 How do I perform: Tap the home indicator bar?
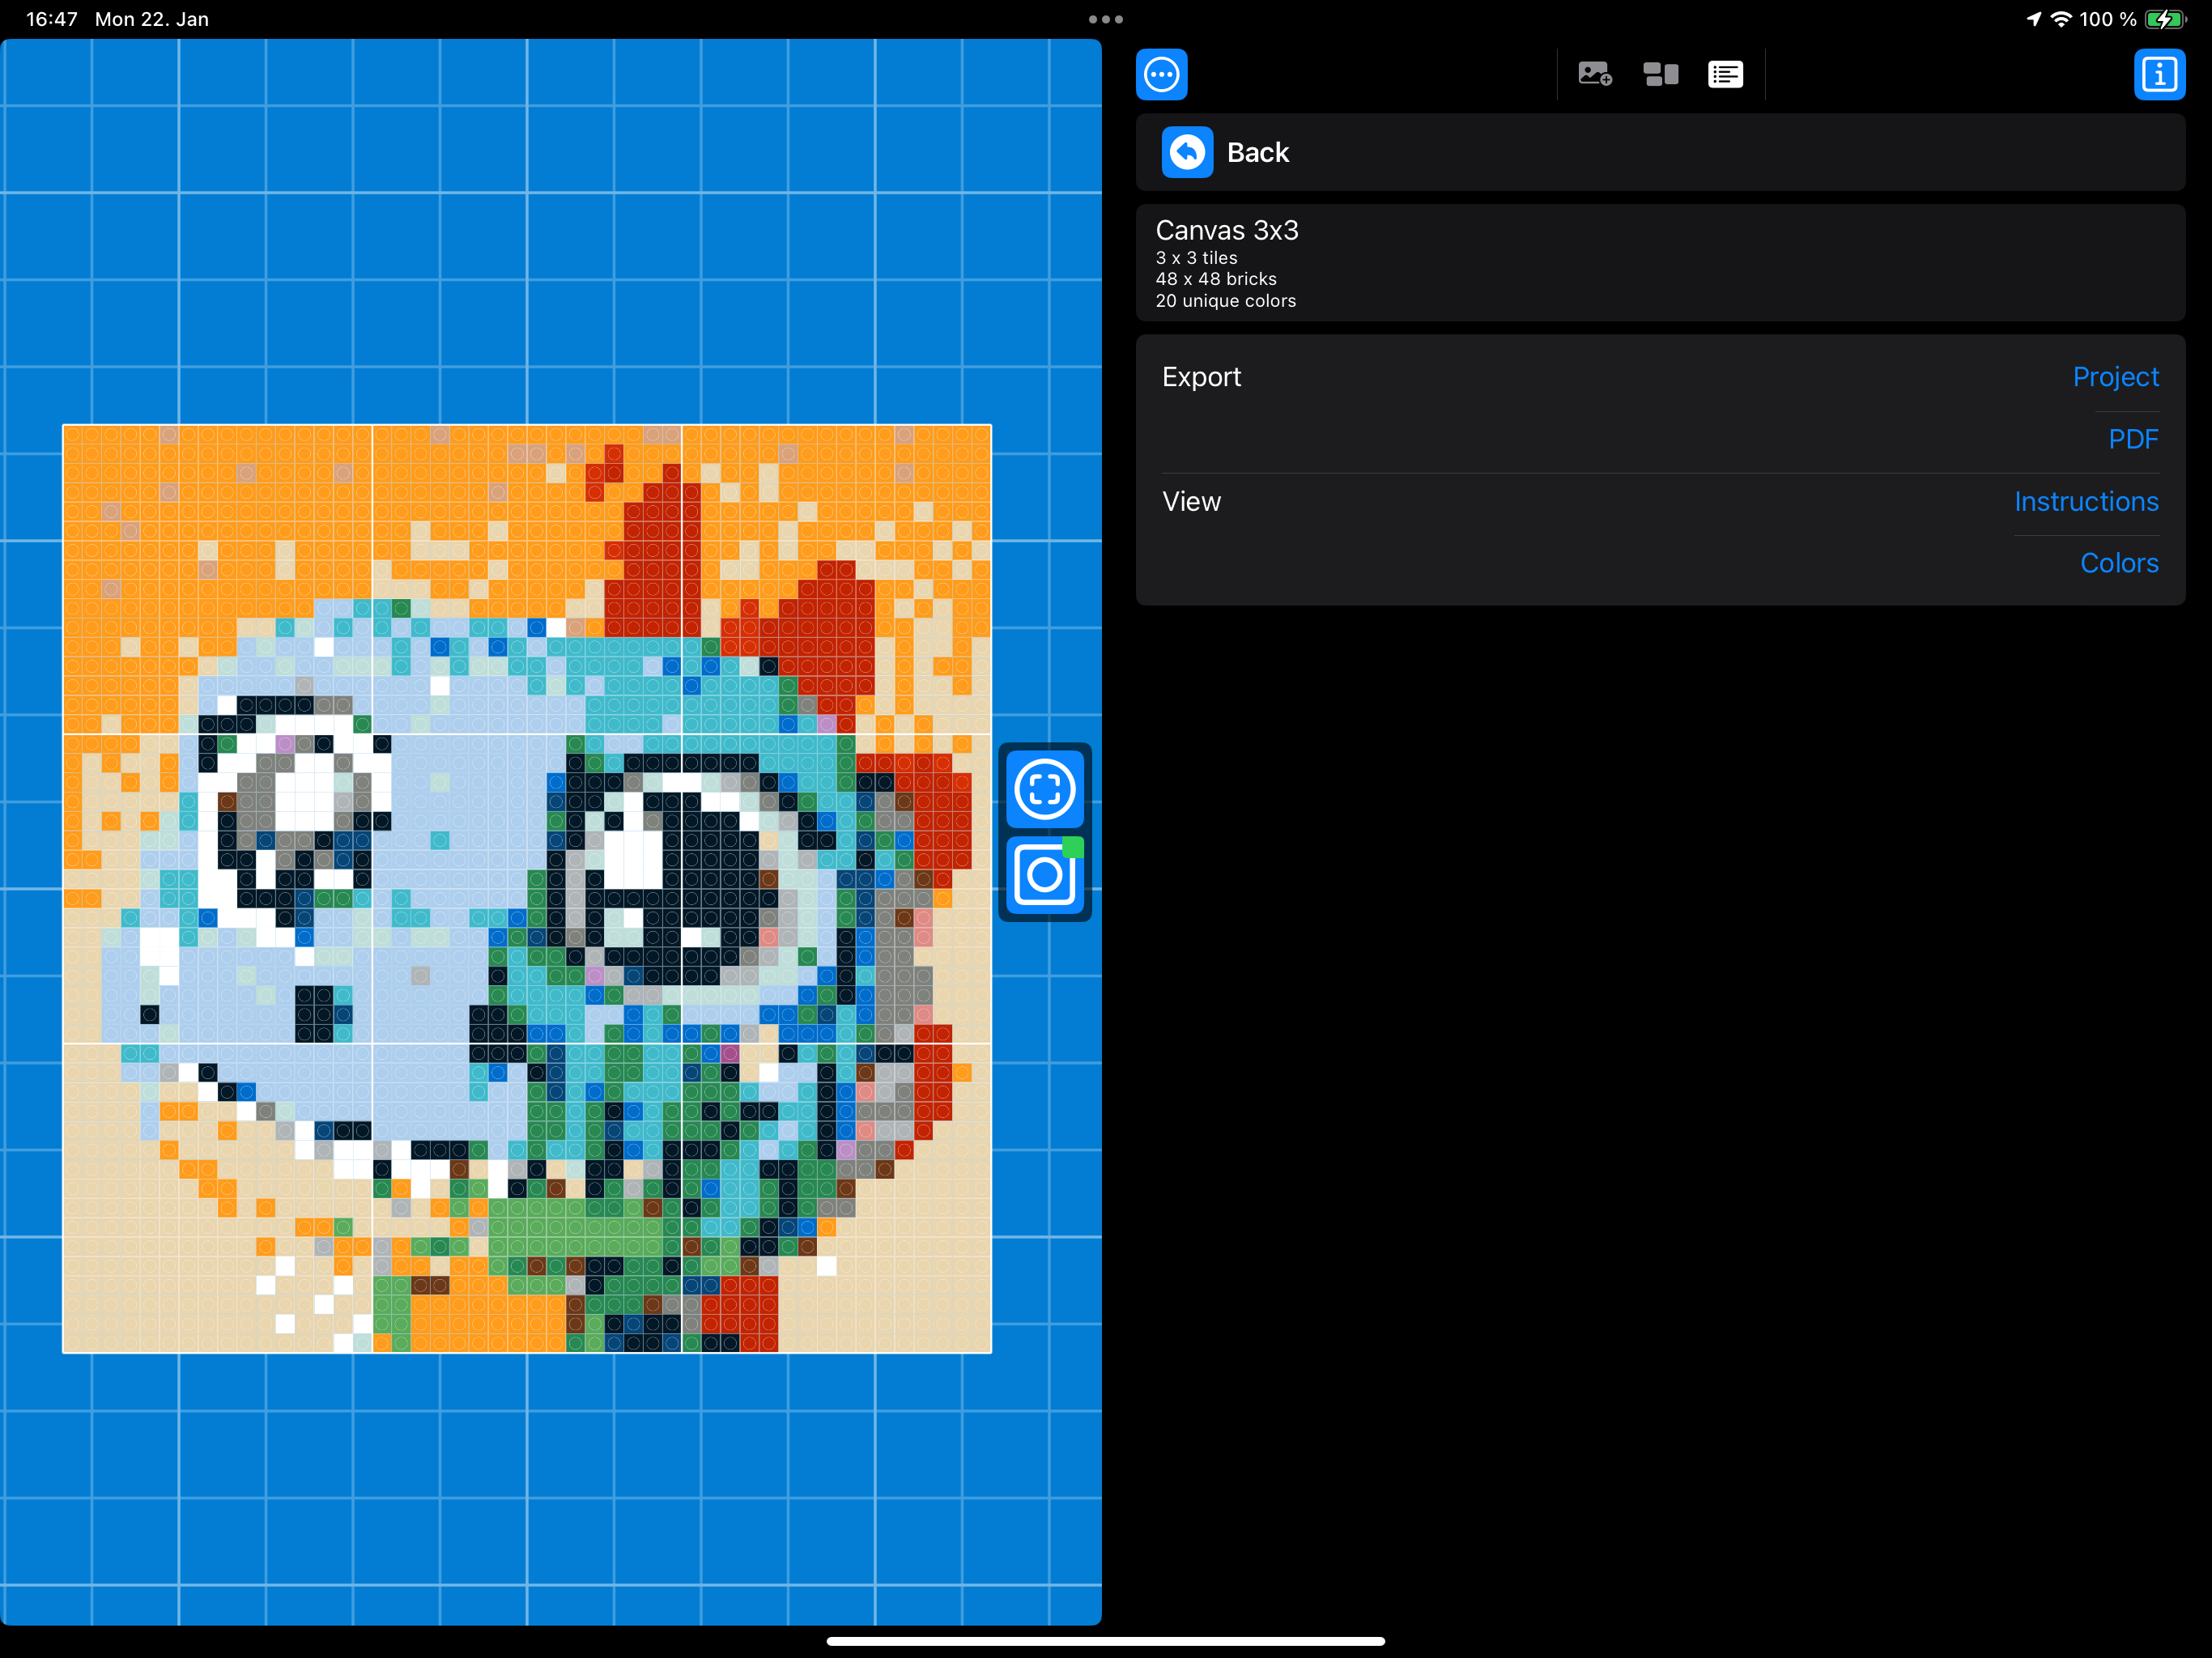1105,1641
